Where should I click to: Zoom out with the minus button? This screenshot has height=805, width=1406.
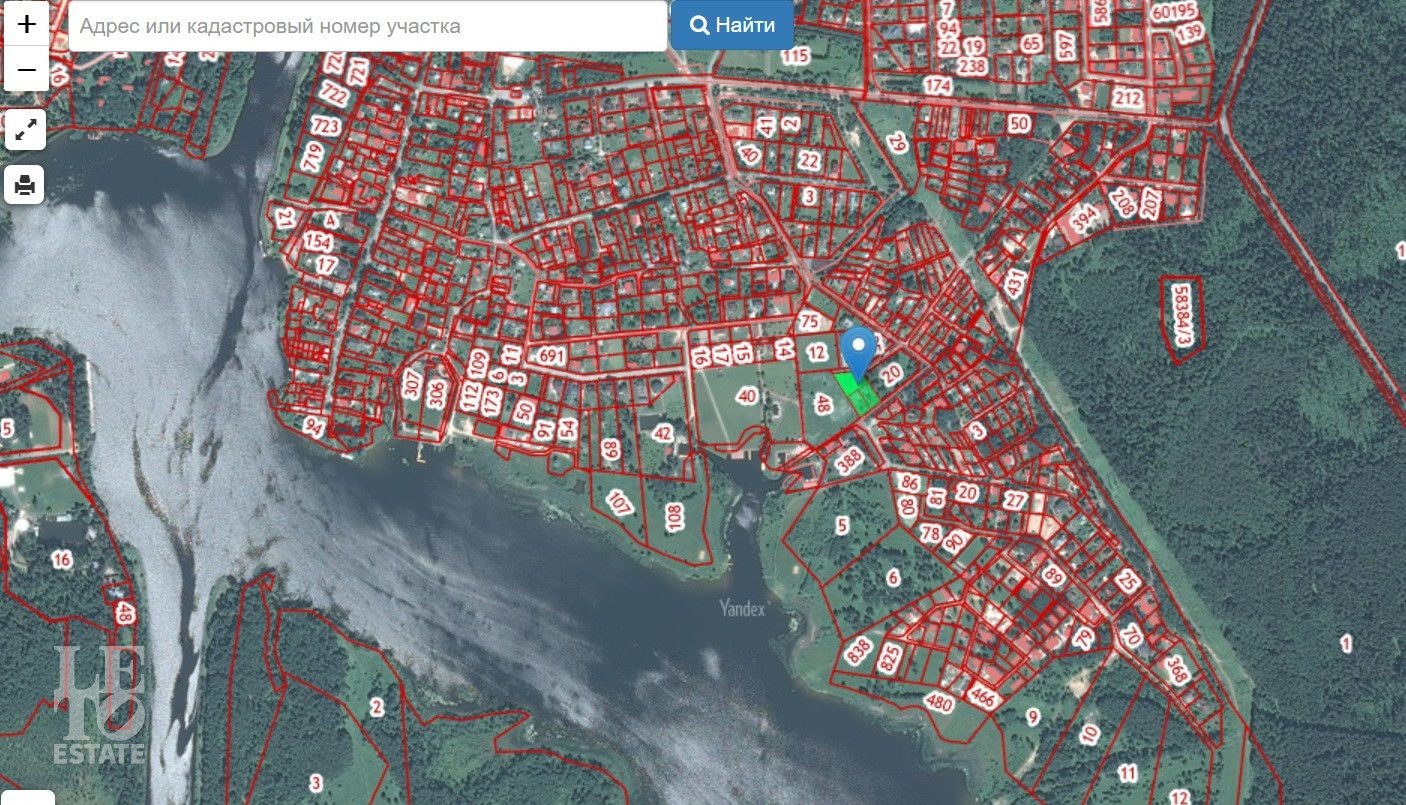click(26, 70)
